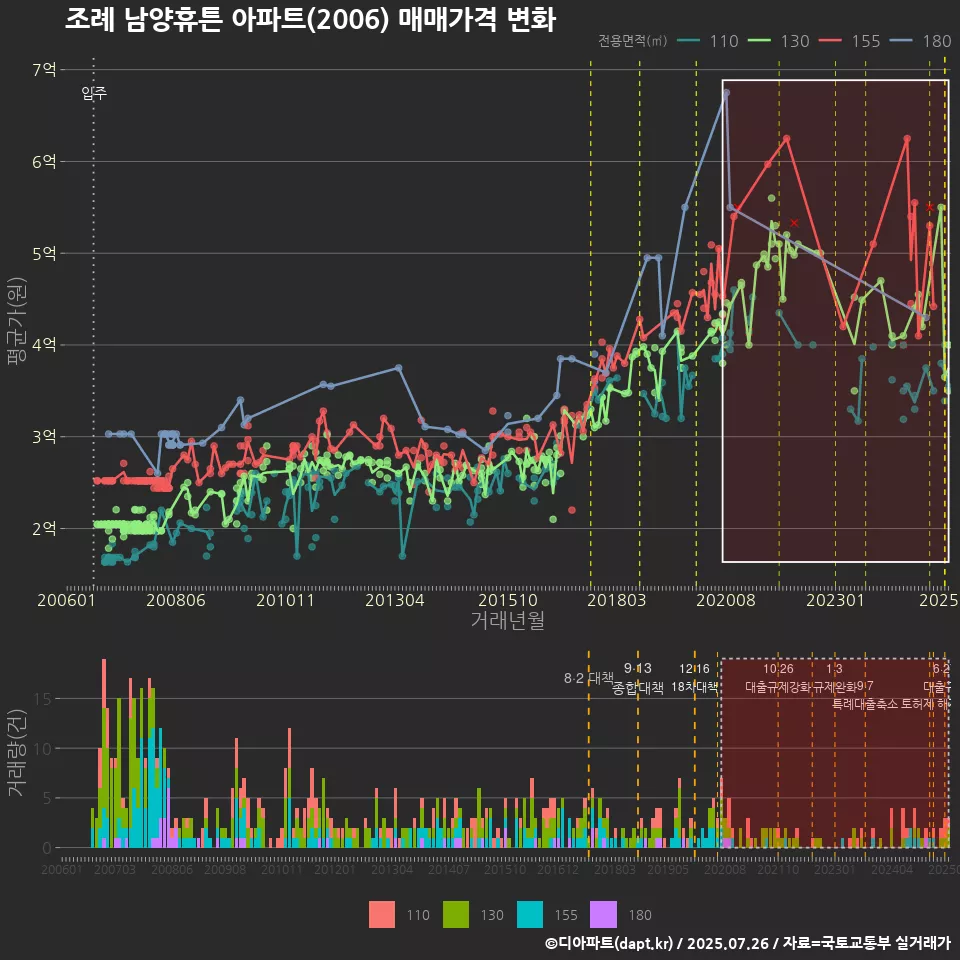Click the '3억' y-axis tick label
This screenshot has width=960, height=960.
click(44, 437)
